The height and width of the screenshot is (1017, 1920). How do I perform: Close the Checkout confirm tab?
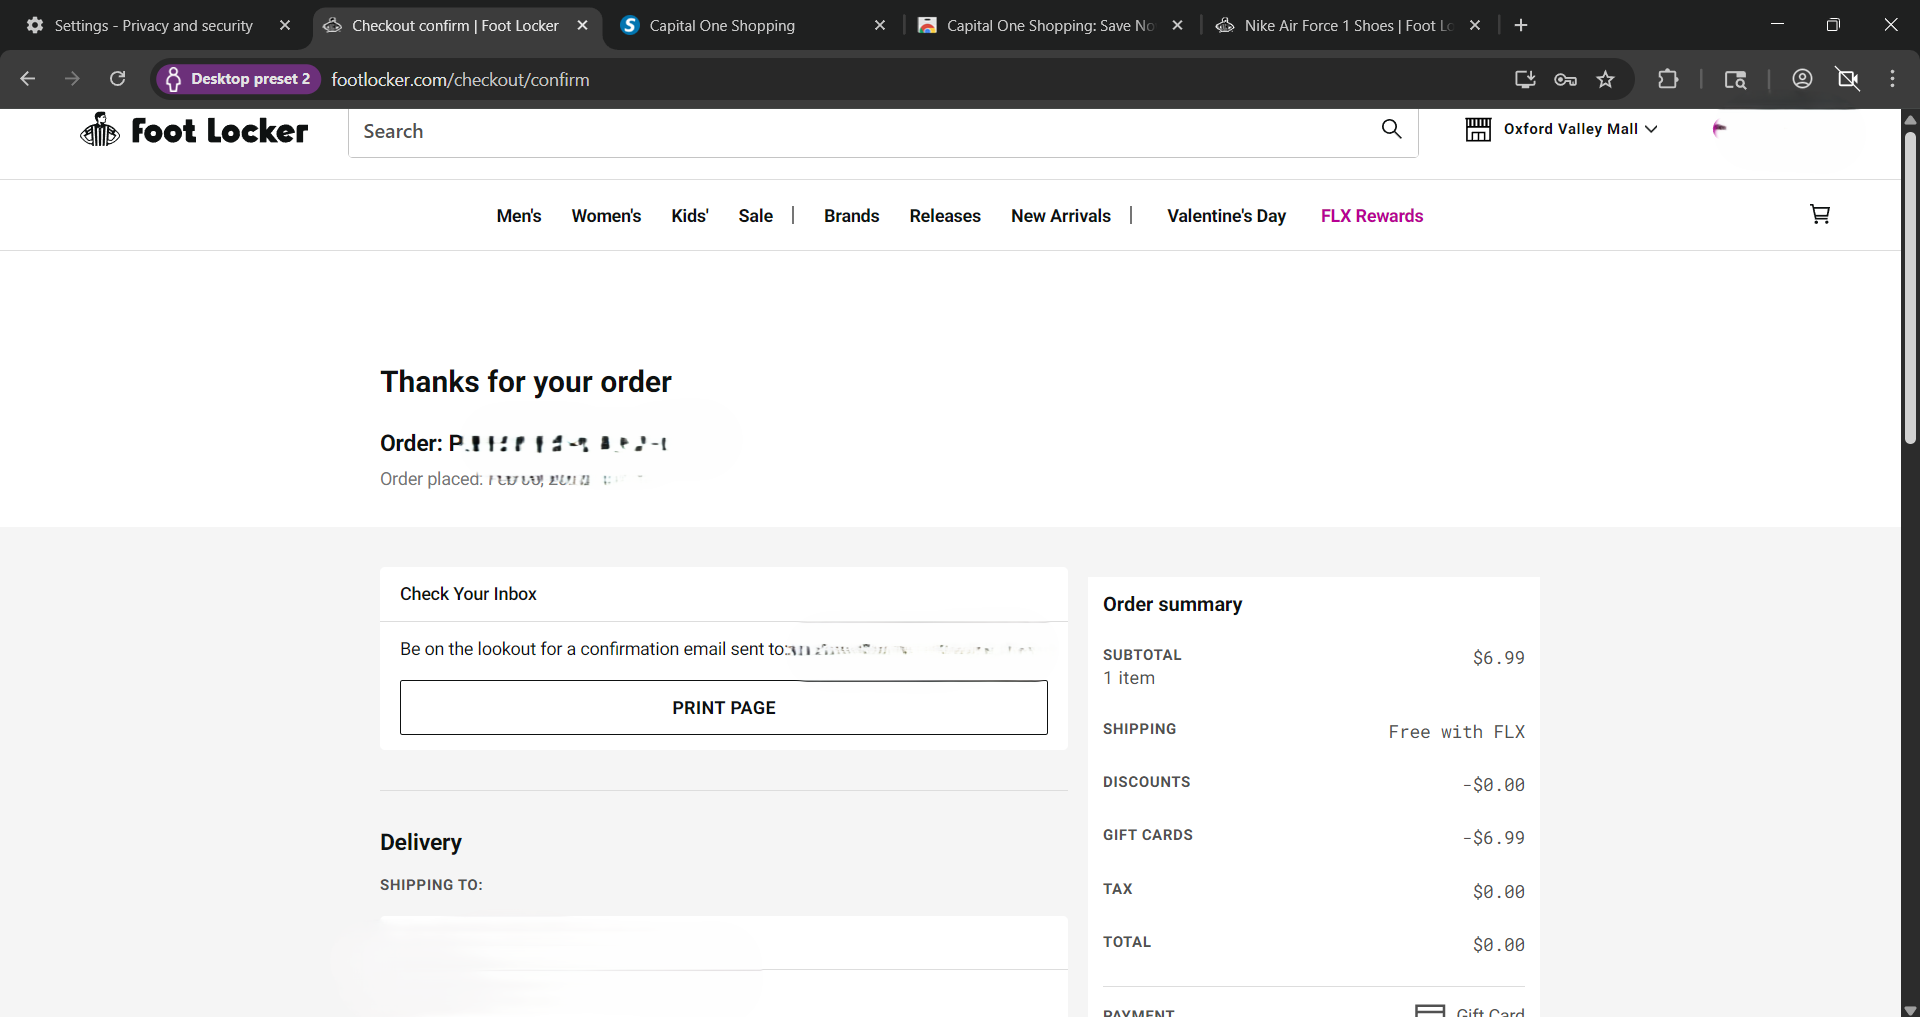tap(582, 26)
